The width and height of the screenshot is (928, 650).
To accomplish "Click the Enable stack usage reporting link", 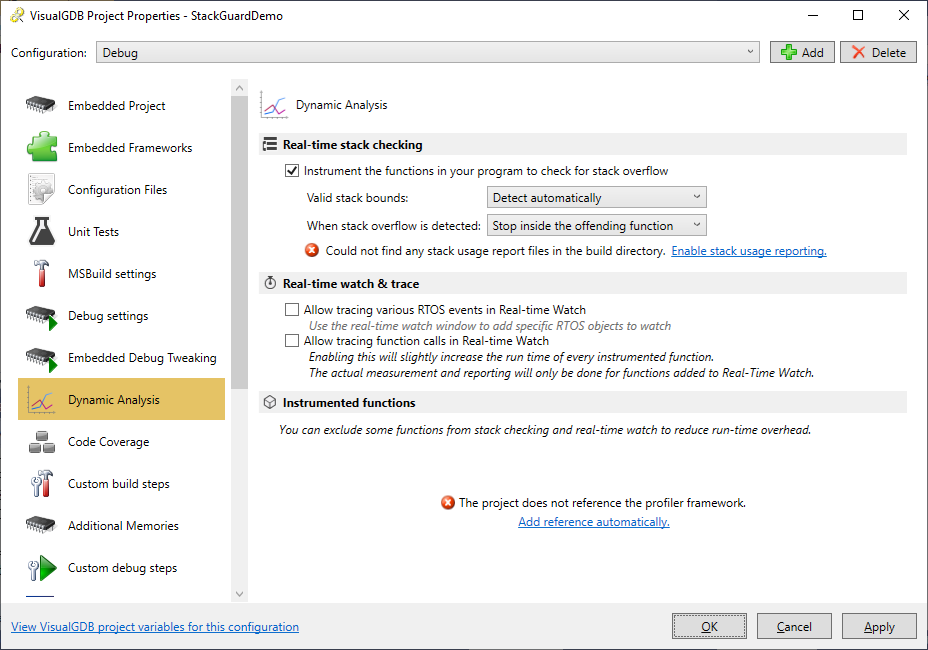I will [748, 251].
